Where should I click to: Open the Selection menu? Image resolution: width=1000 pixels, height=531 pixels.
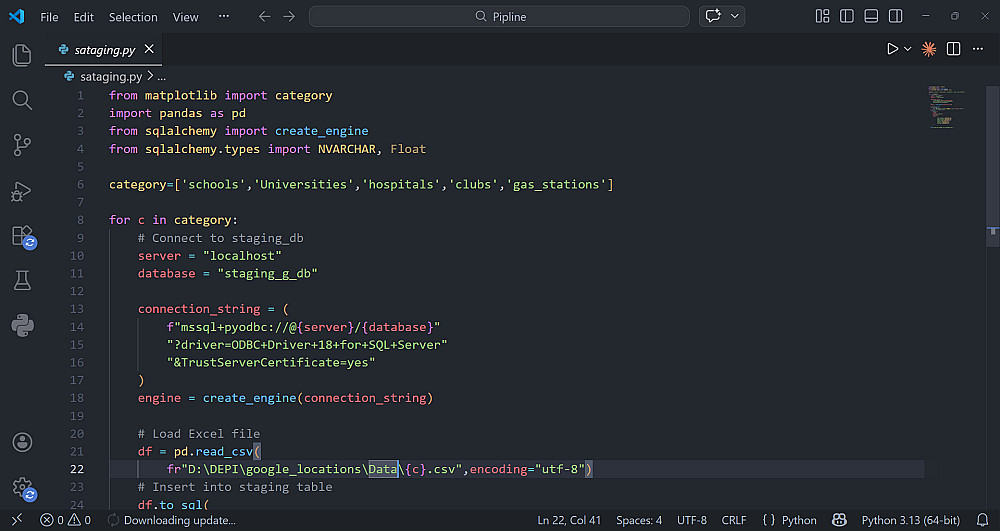click(x=133, y=17)
